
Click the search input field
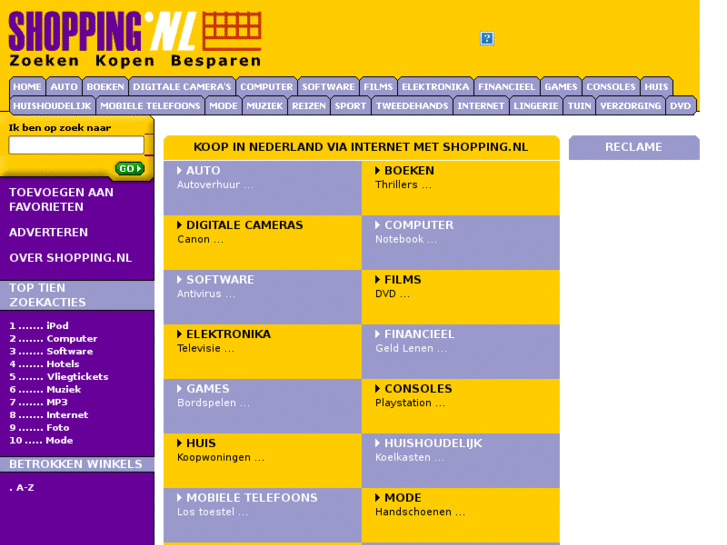[77, 145]
